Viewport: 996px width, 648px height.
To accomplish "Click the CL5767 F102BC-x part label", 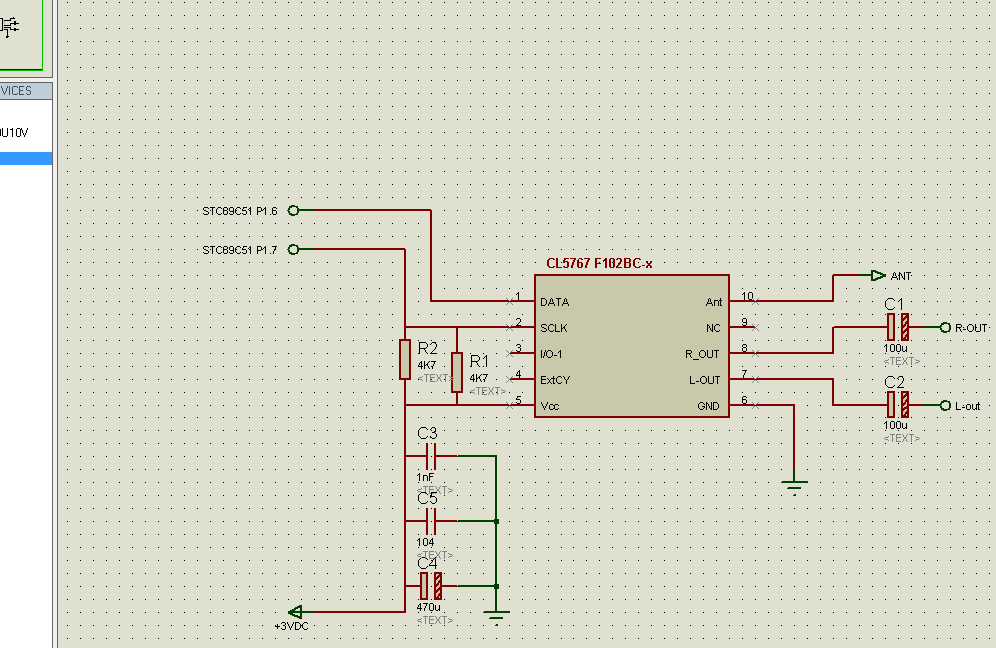I will (x=599, y=264).
